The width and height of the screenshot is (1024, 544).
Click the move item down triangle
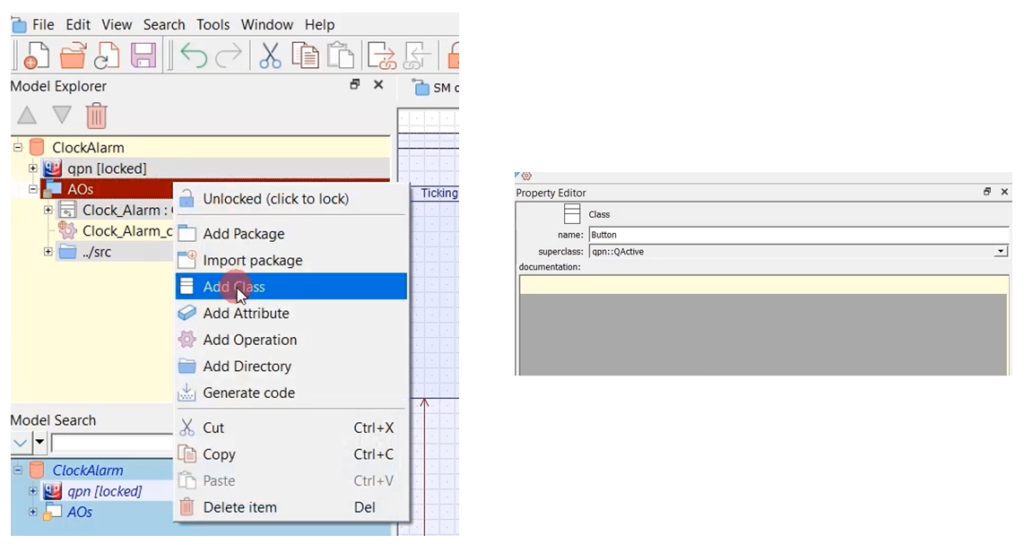pos(62,116)
